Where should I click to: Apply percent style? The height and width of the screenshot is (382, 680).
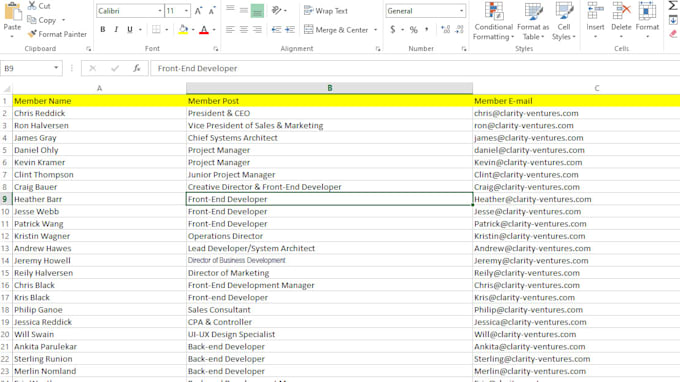[414, 29]
